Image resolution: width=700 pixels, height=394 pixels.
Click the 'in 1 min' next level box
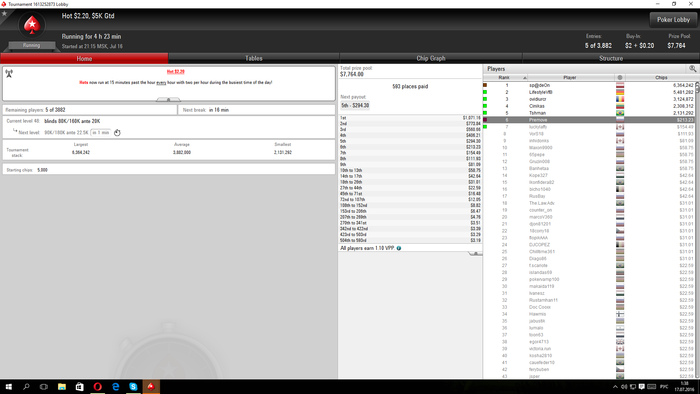pyautogui.click(x=101, y=133)
